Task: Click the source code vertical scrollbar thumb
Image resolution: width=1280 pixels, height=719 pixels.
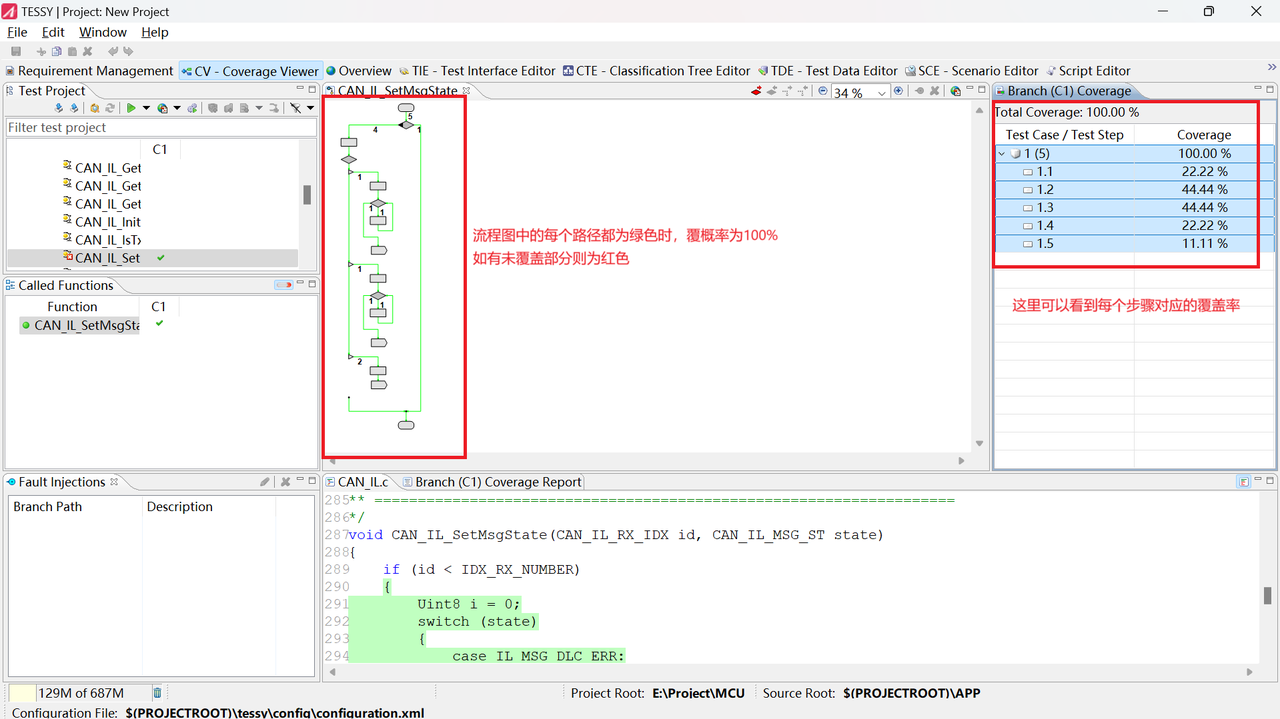Action: [1268, 595]
